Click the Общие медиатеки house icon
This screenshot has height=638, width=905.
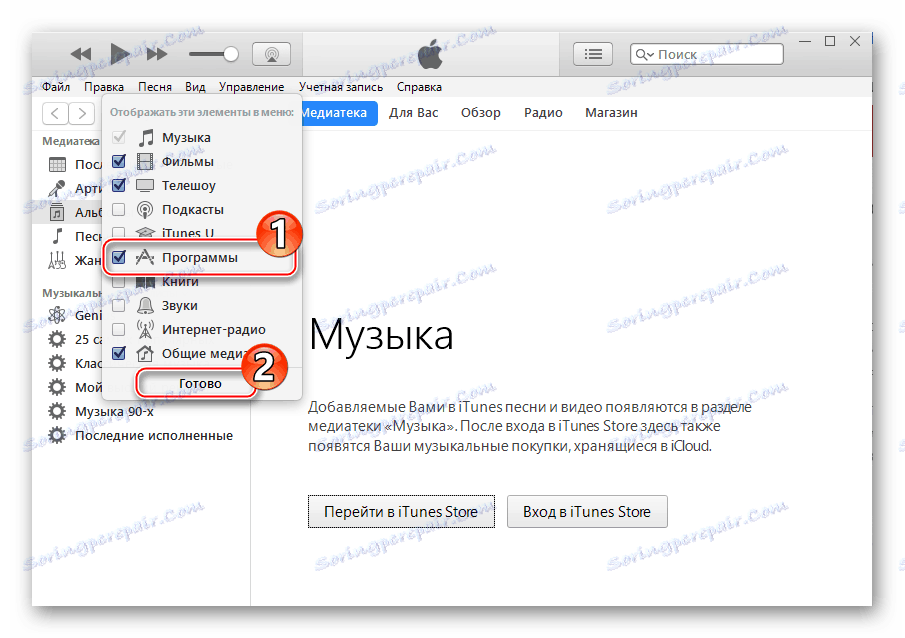pos(145,353)
